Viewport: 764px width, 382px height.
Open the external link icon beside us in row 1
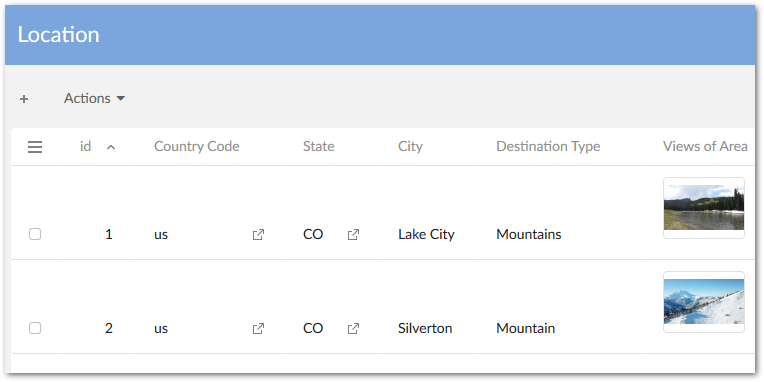(258, 234)
